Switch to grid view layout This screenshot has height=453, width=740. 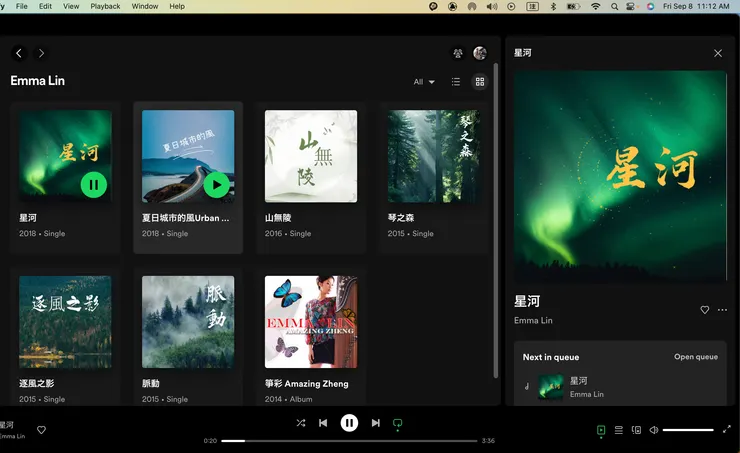pos(480,82)
